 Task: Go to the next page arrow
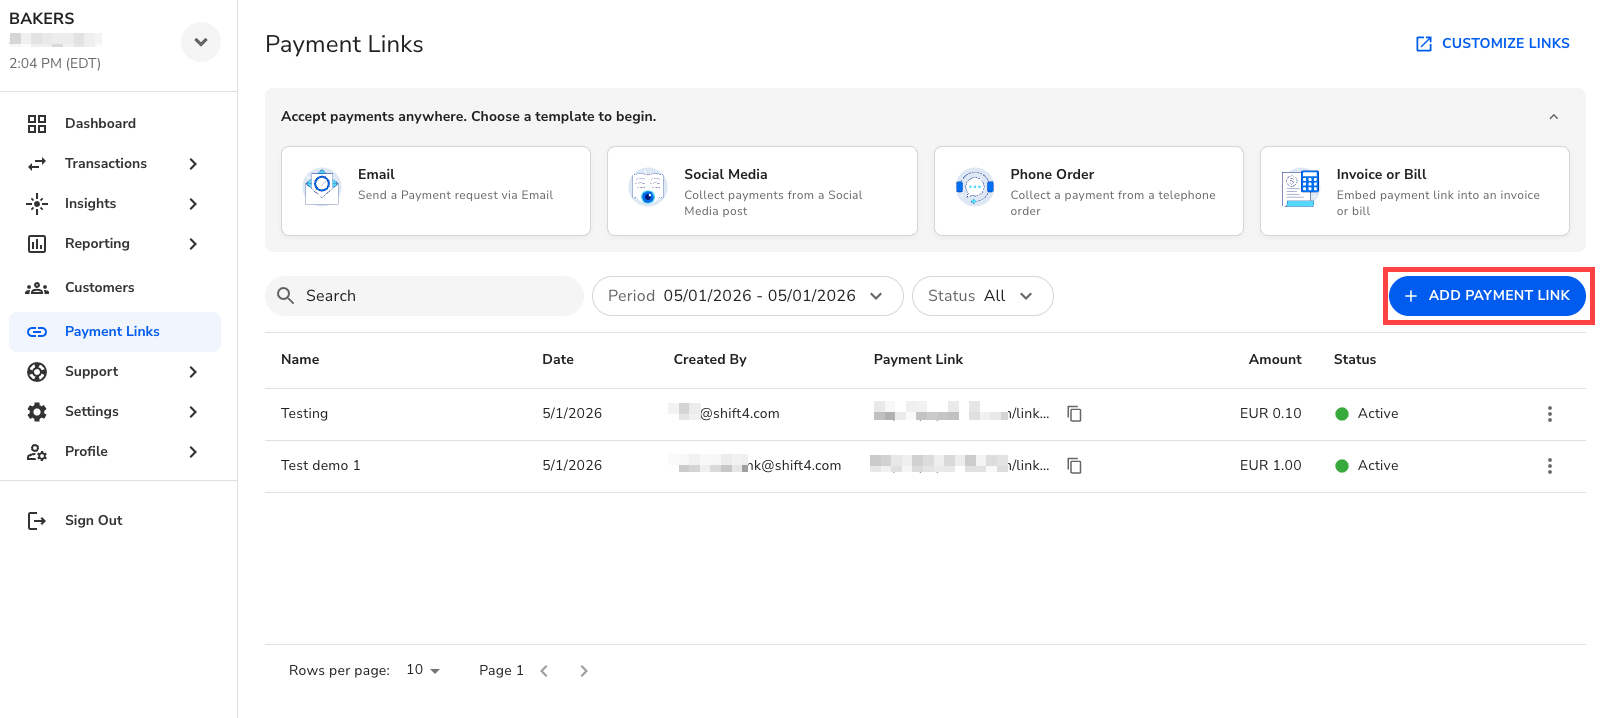[584, 671]
